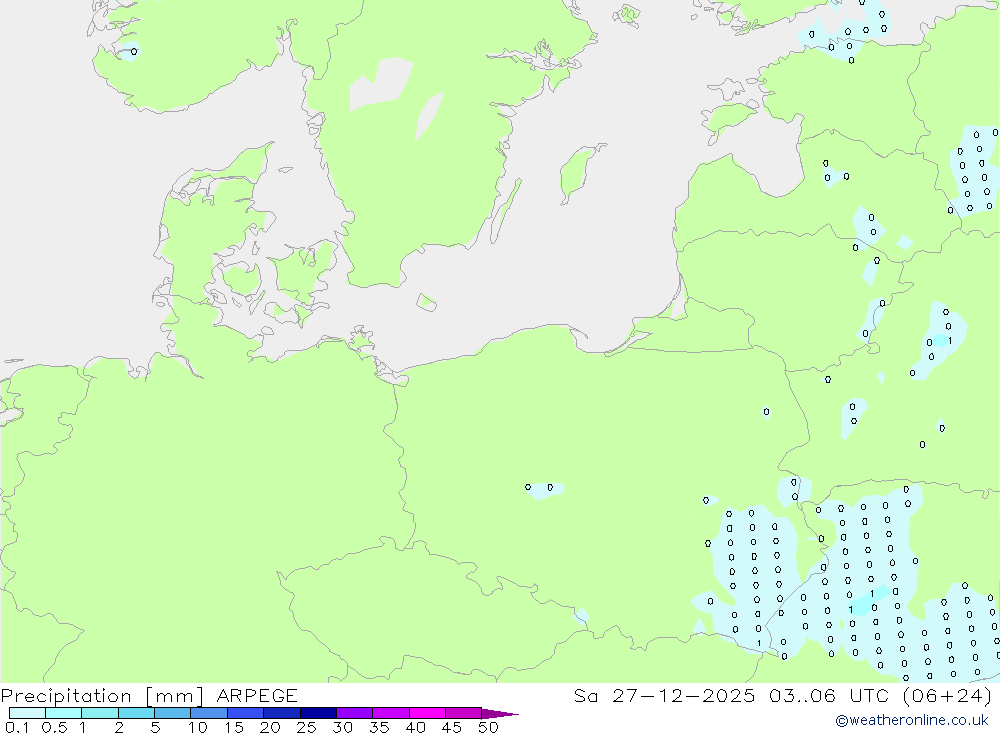Click the '25' legend scale label

pyautogui.click(x=306, y=727)
